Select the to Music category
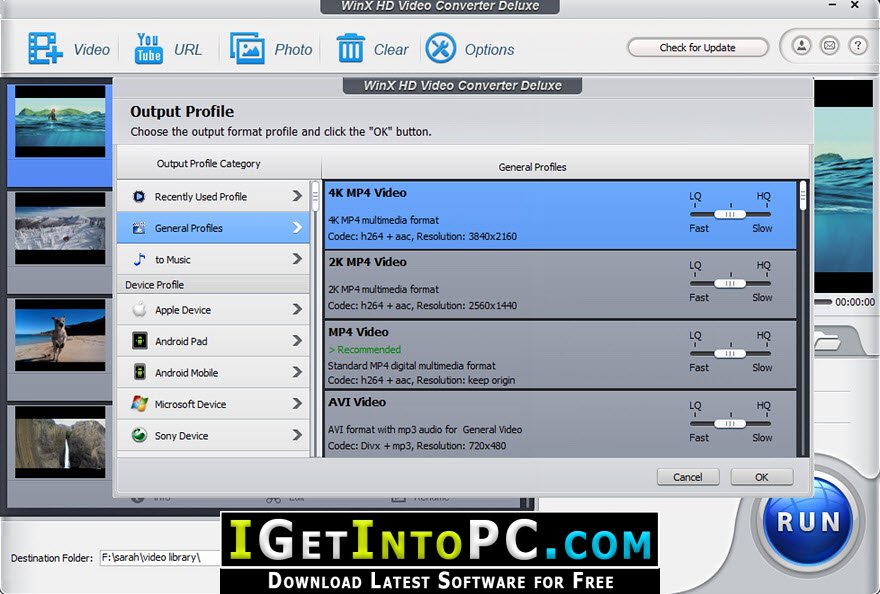The width and height of the screenshot is (880, 594). 213,259
